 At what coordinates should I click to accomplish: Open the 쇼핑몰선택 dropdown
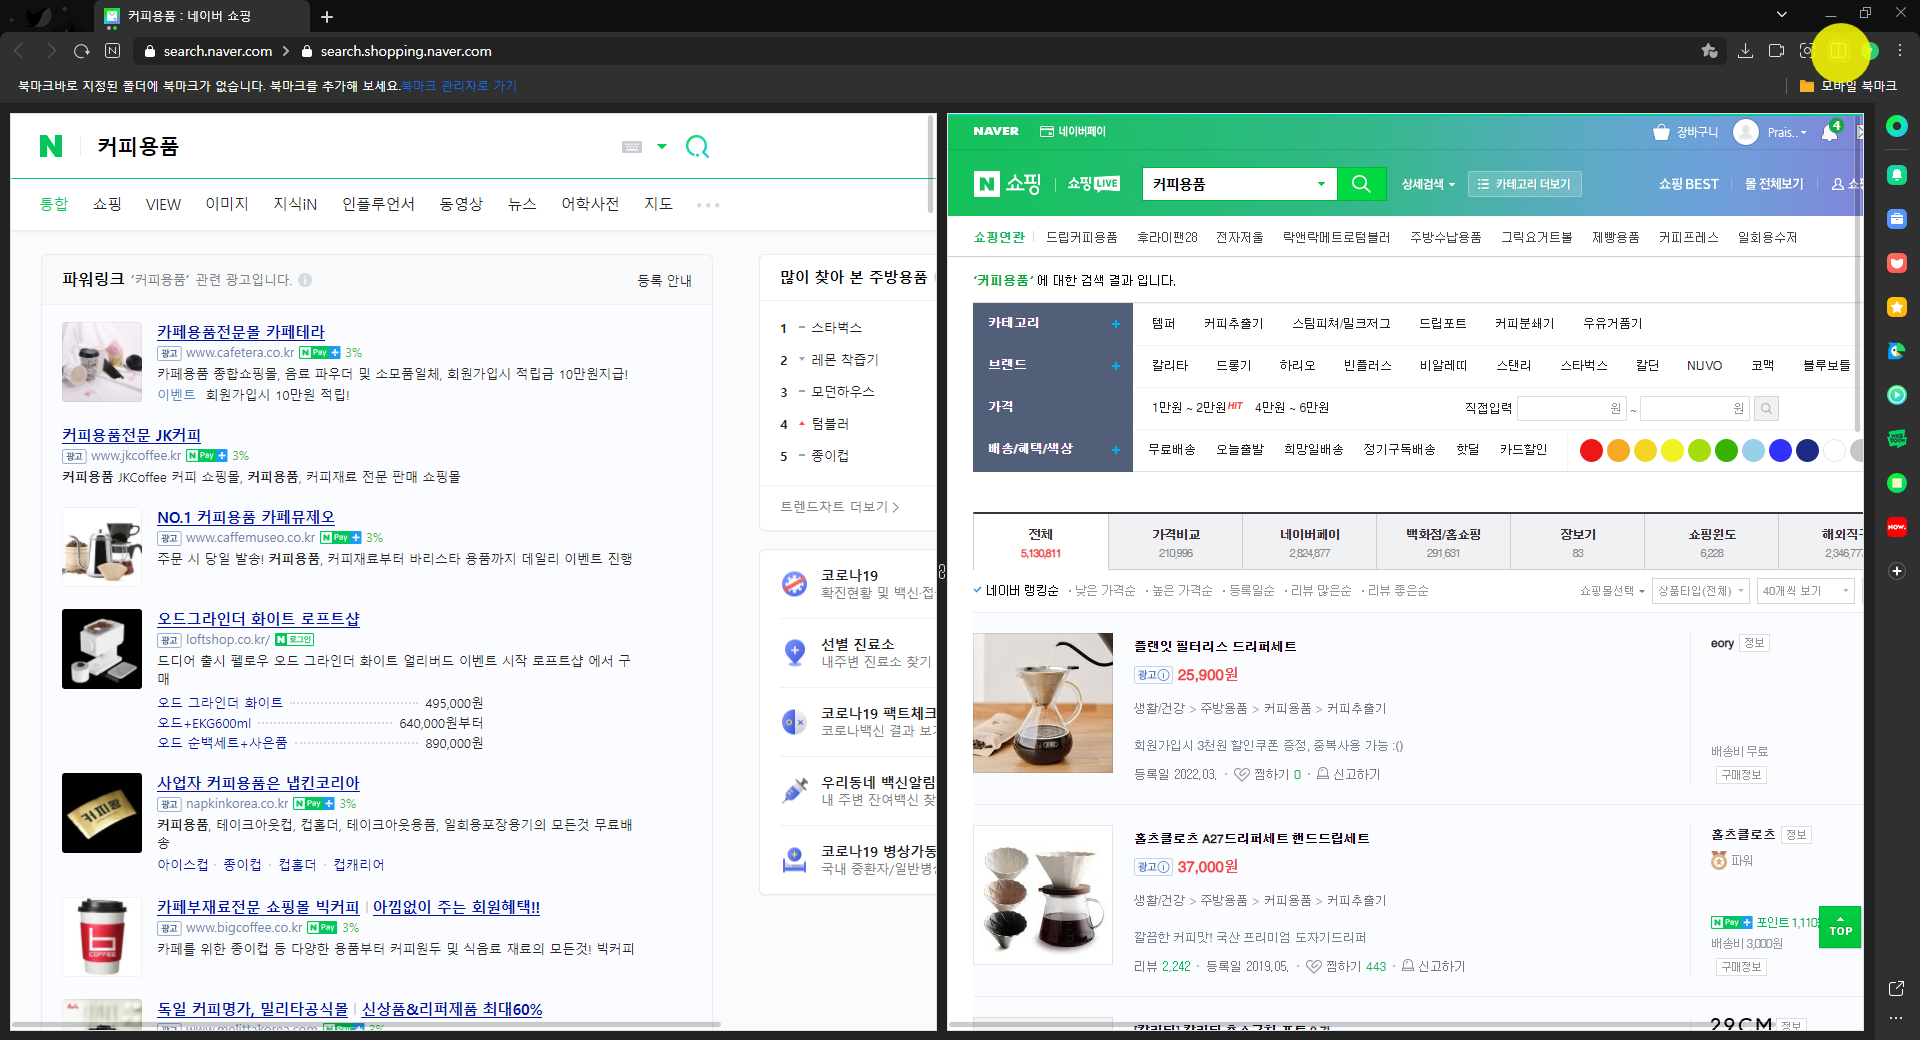click(x=1612, y=591)
